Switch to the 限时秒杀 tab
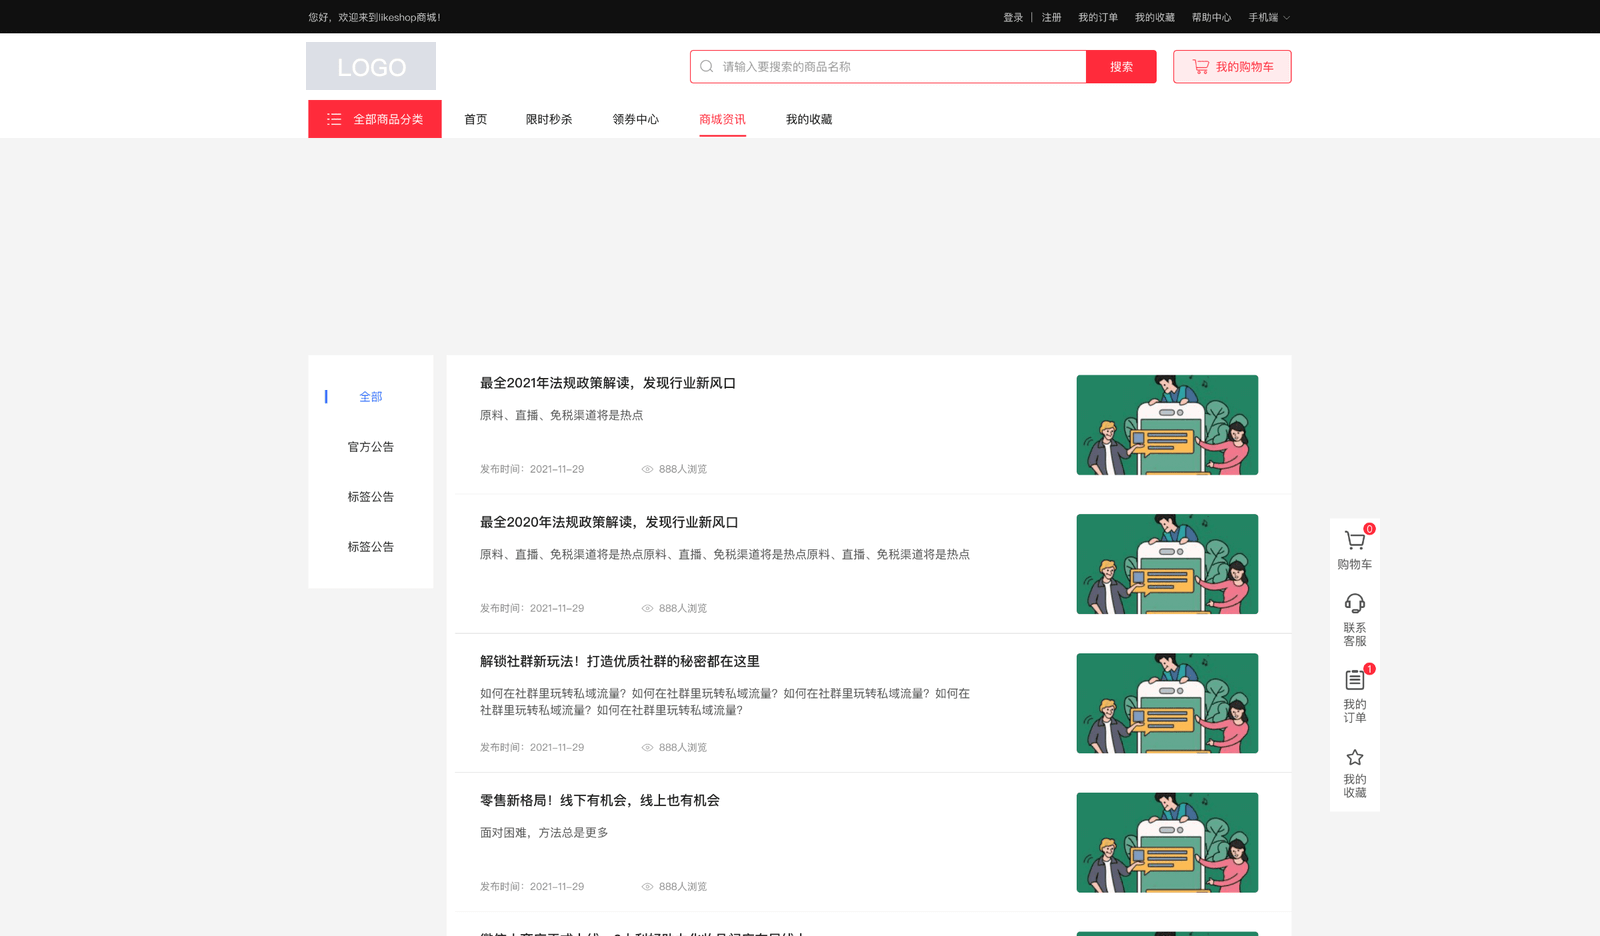The width and height of the screenshot is (1600, 936). tap(549, 119)
